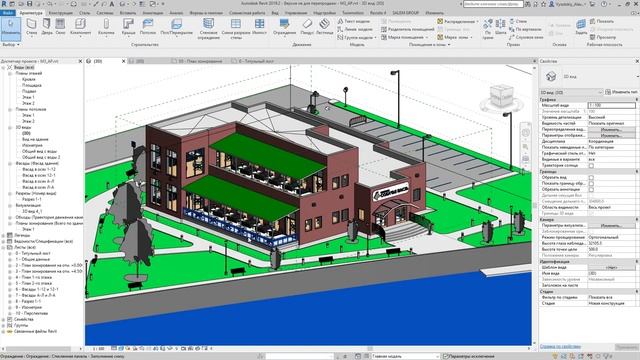This screenshot has height=360, width=640.
Task: Select the Wall (Стена) tool
Action: point(31,27)
